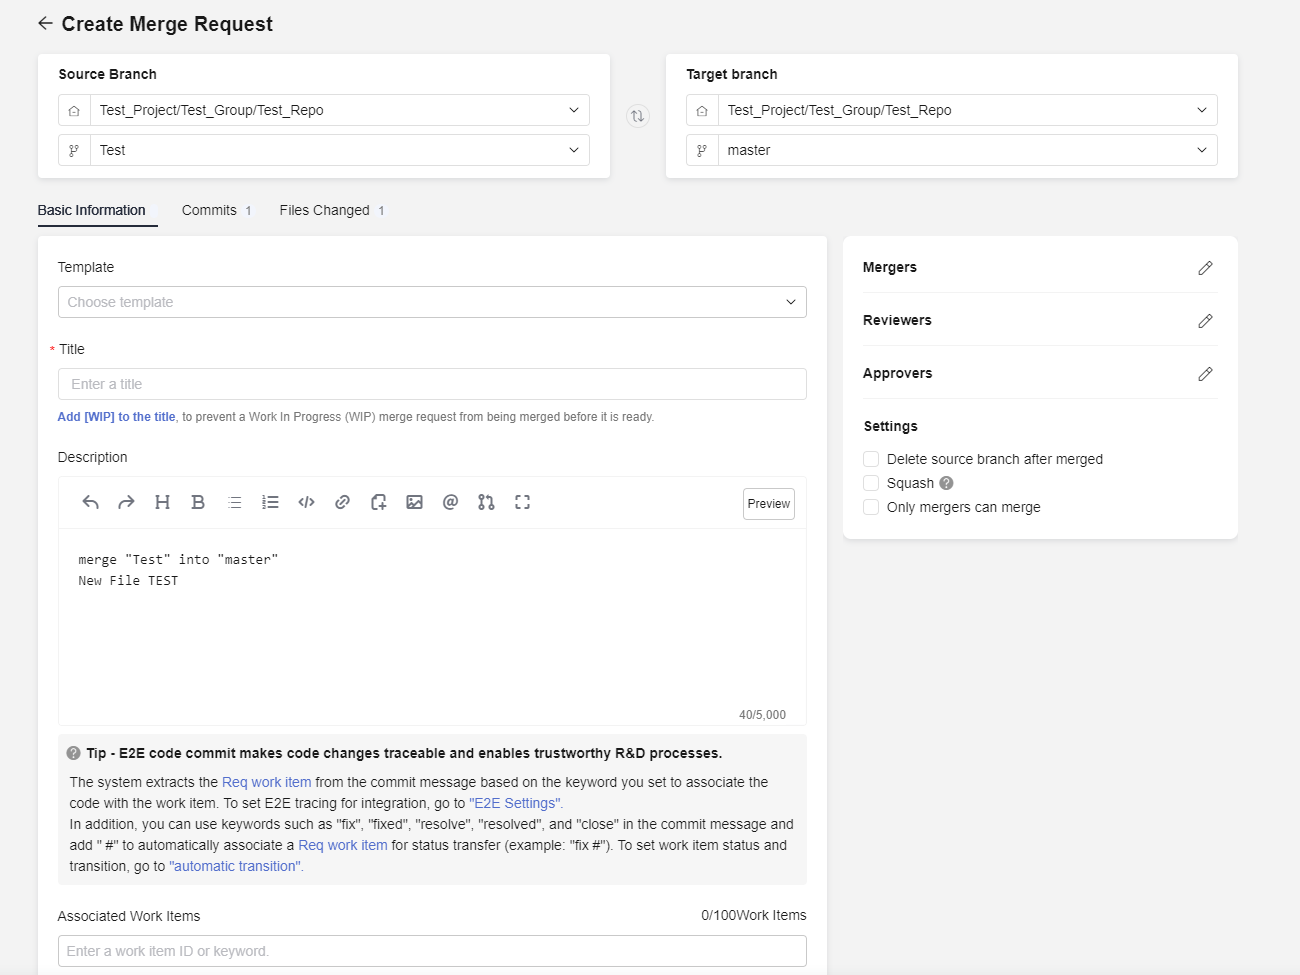Screen dimensions: 1300x975
Task: Click the target repository home icon
Action: (x=702, y=111)
